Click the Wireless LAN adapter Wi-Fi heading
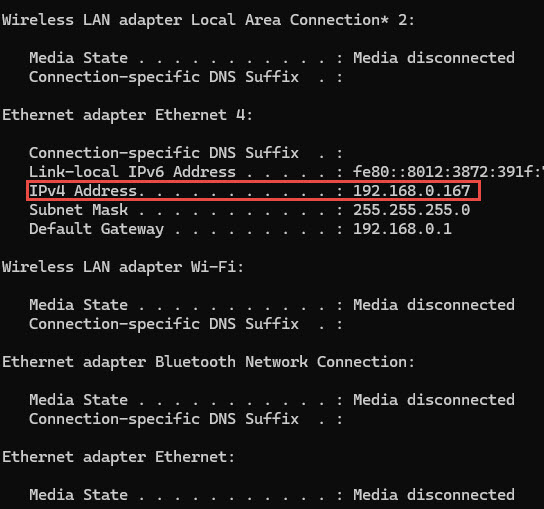The height and width of the screenshot is (509, 544). point(123,267)
